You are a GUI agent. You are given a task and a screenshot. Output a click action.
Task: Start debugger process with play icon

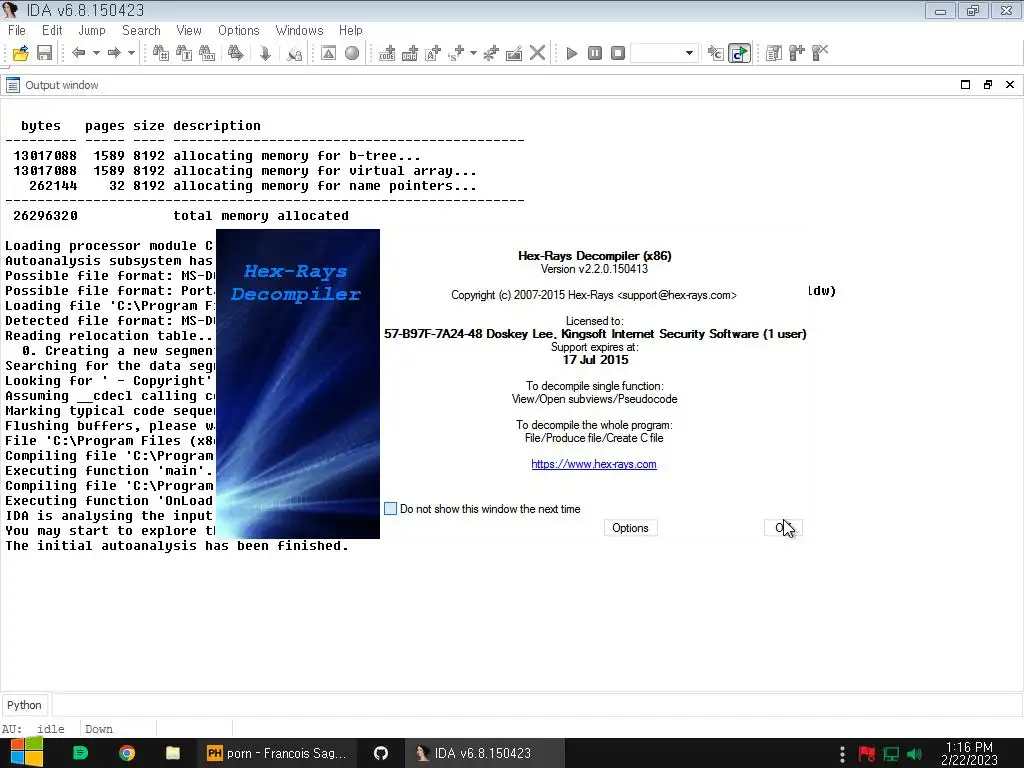tap(572, 53)
